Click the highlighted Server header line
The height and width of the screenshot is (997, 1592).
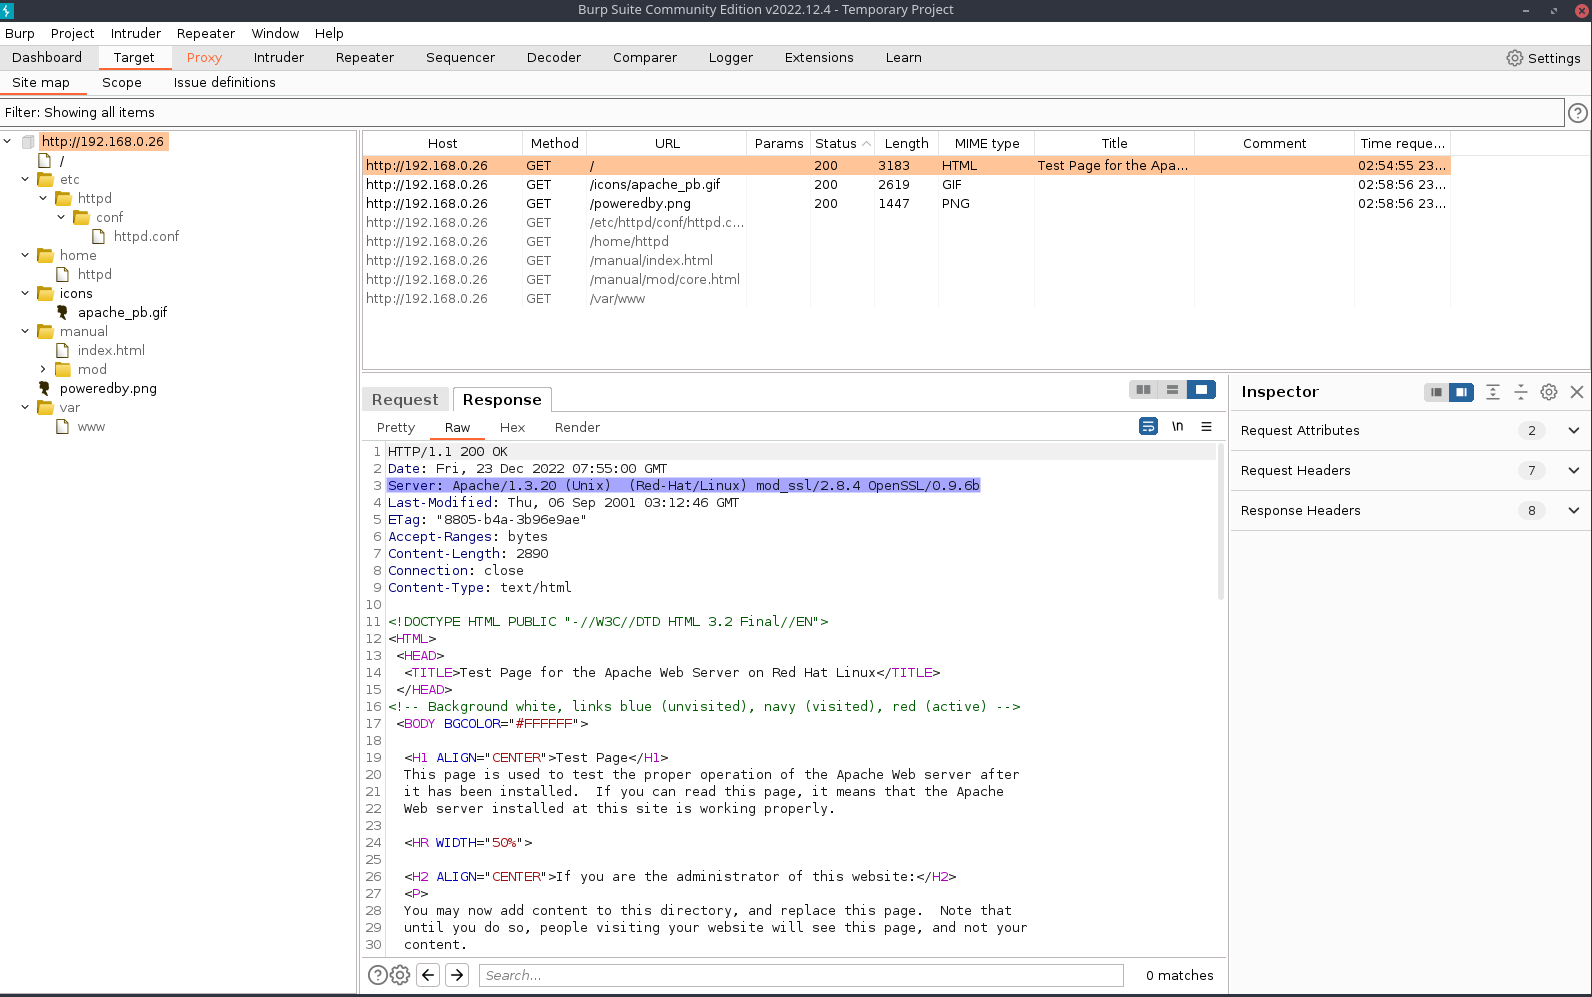684,485
